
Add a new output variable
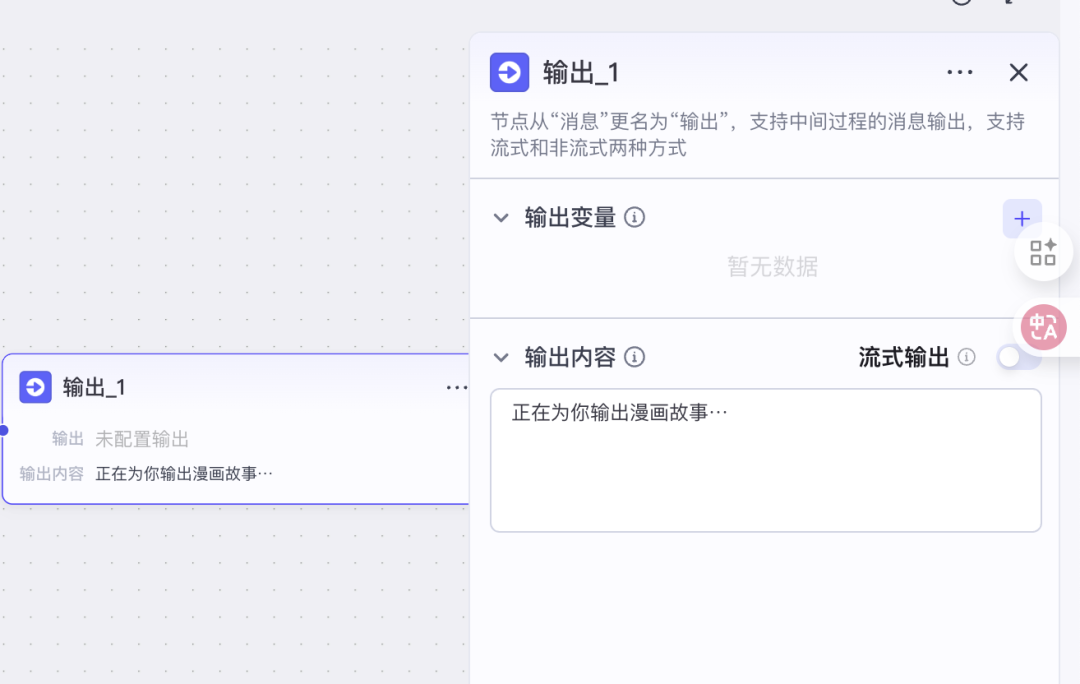click(1021, 218)
